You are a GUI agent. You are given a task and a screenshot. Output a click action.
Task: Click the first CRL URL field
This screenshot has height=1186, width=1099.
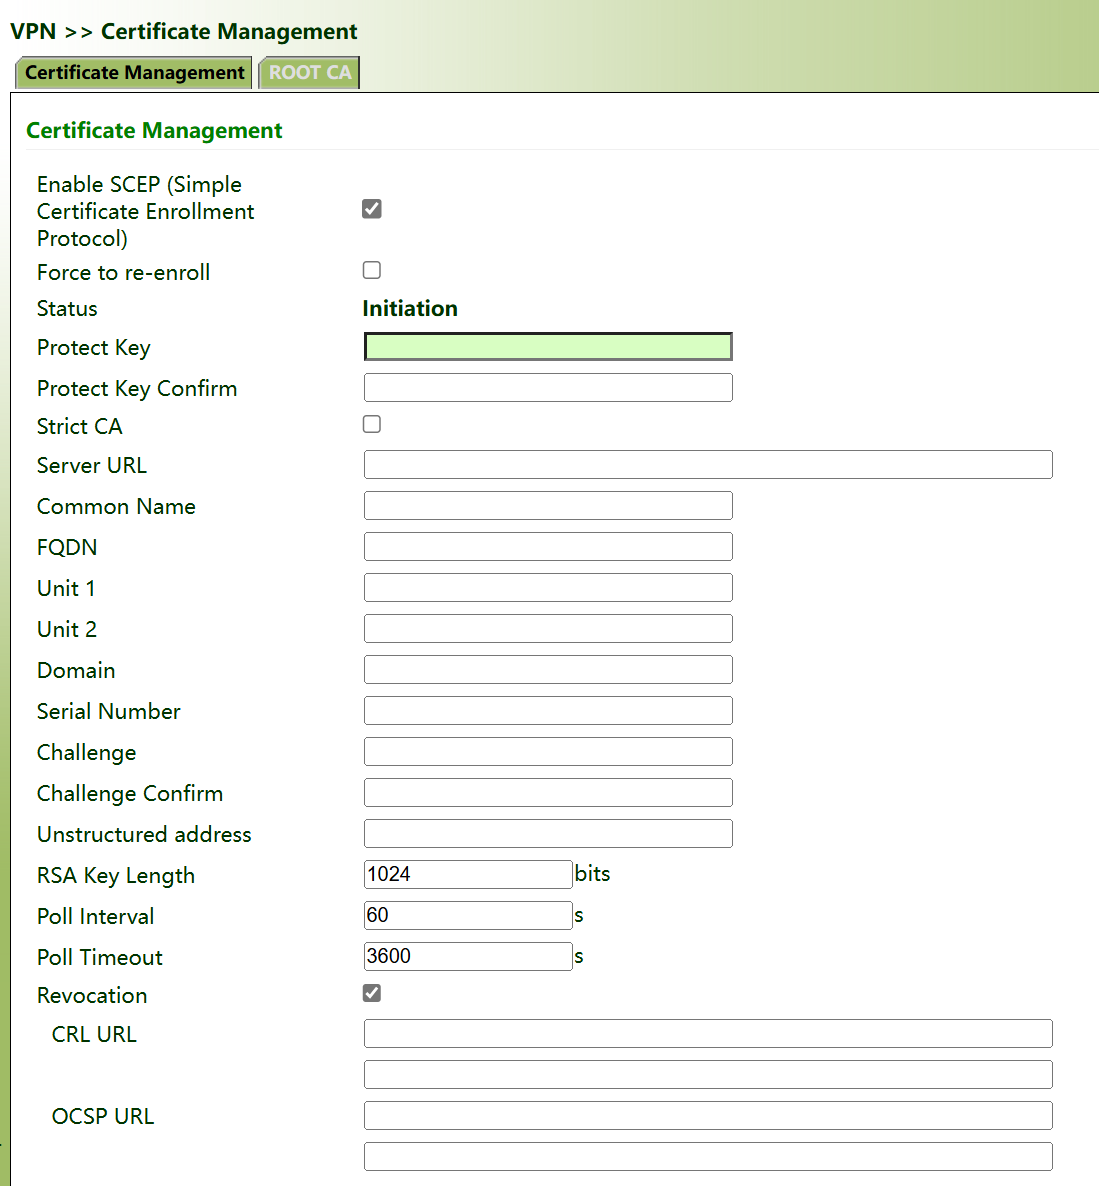[x=708, y=1034]
